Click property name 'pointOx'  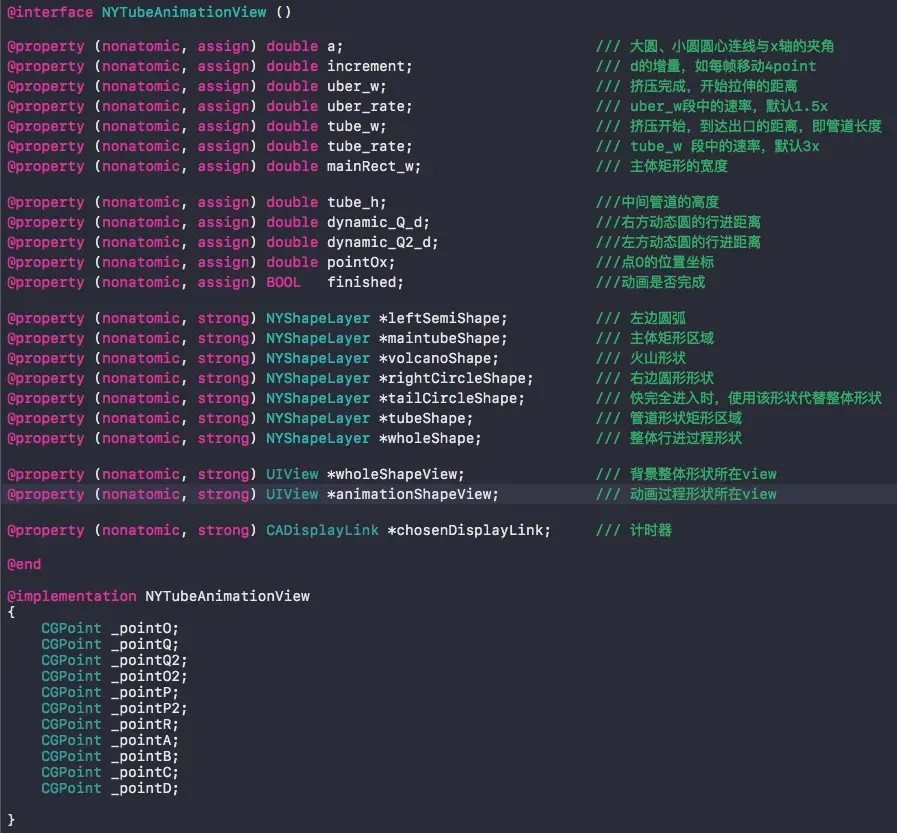pos(357,263)
